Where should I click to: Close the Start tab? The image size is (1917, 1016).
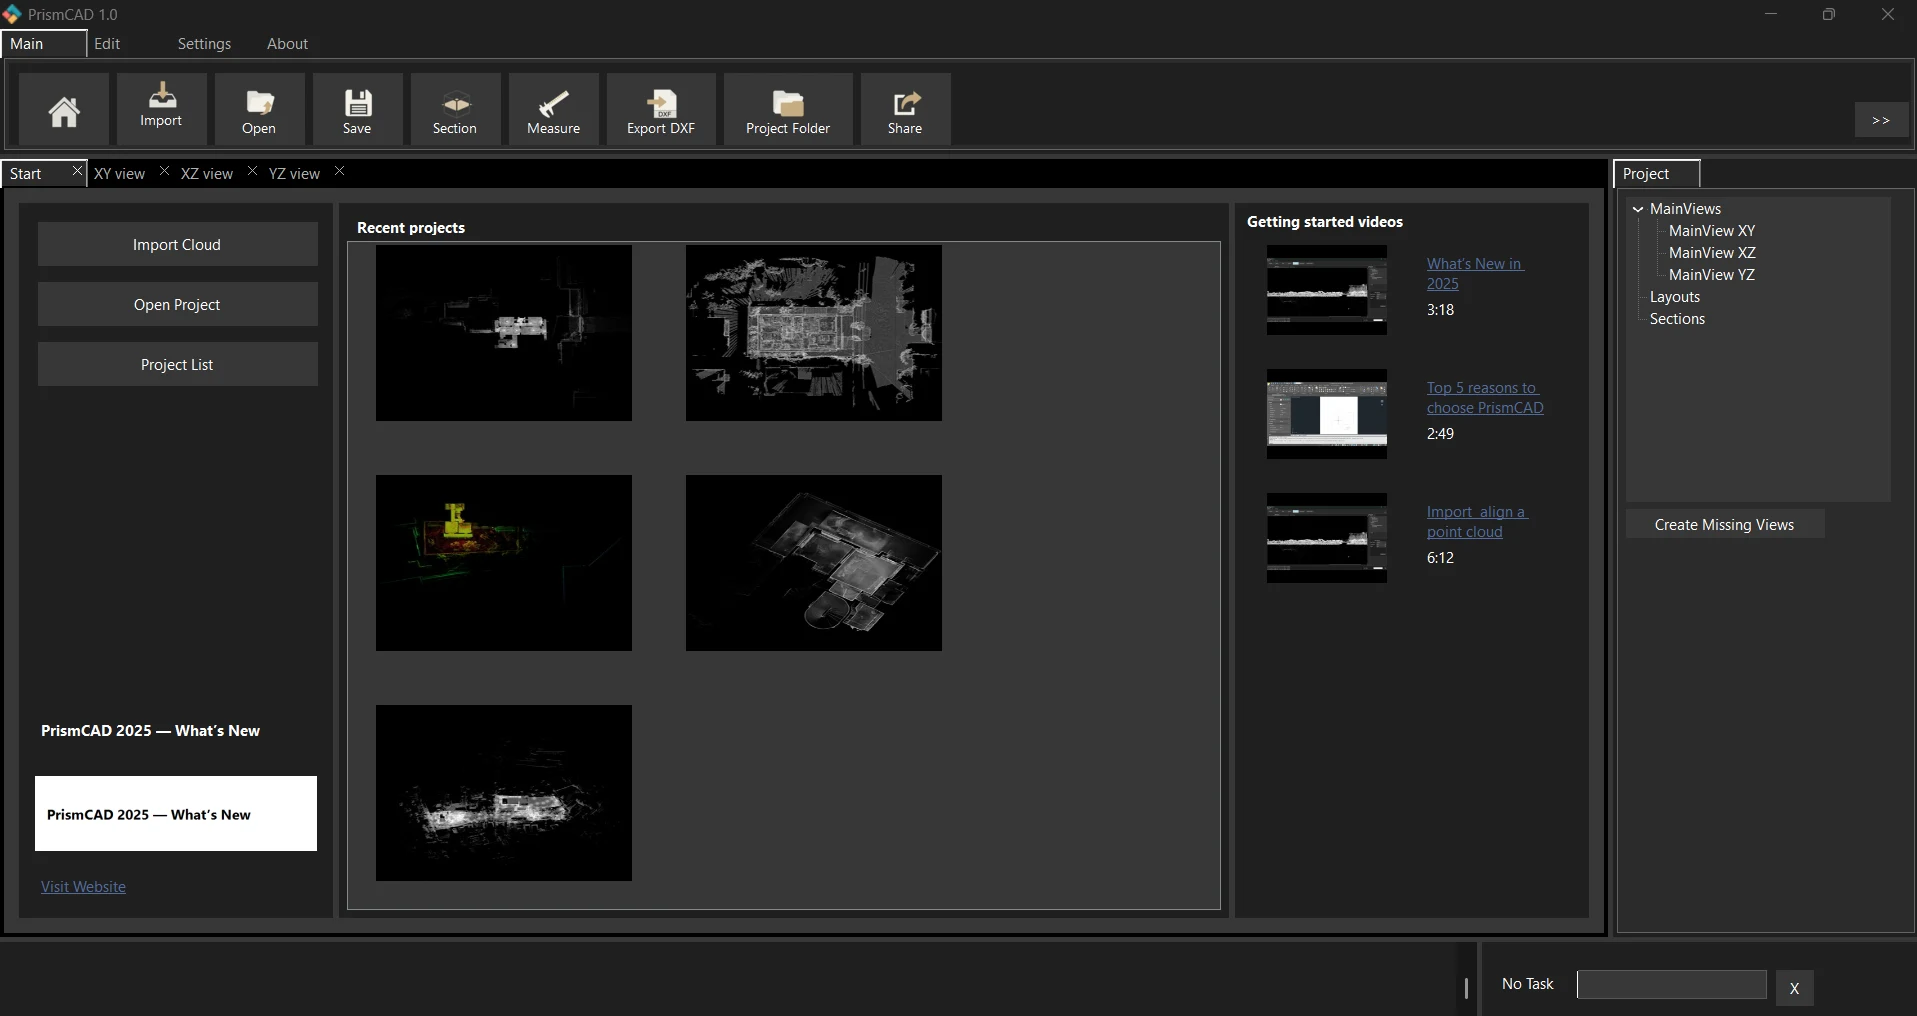pos(77,172)
